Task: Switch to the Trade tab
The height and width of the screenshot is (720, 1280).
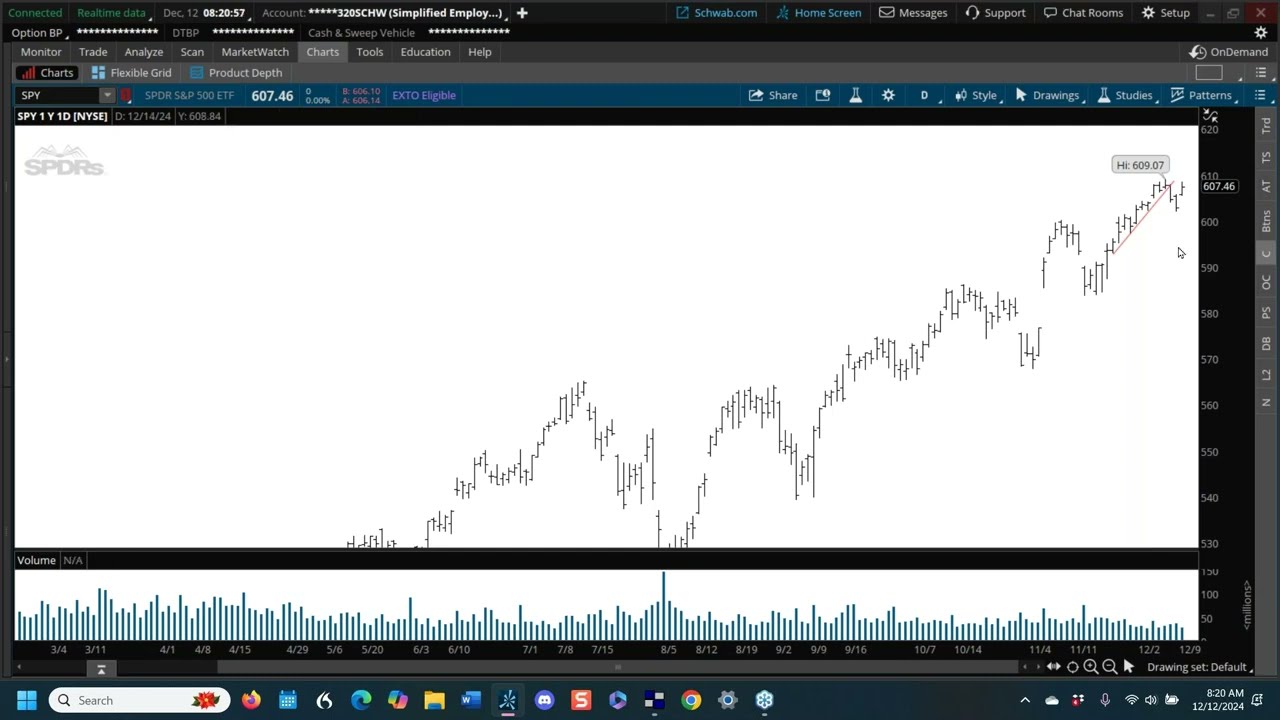Action: [93, 52]
